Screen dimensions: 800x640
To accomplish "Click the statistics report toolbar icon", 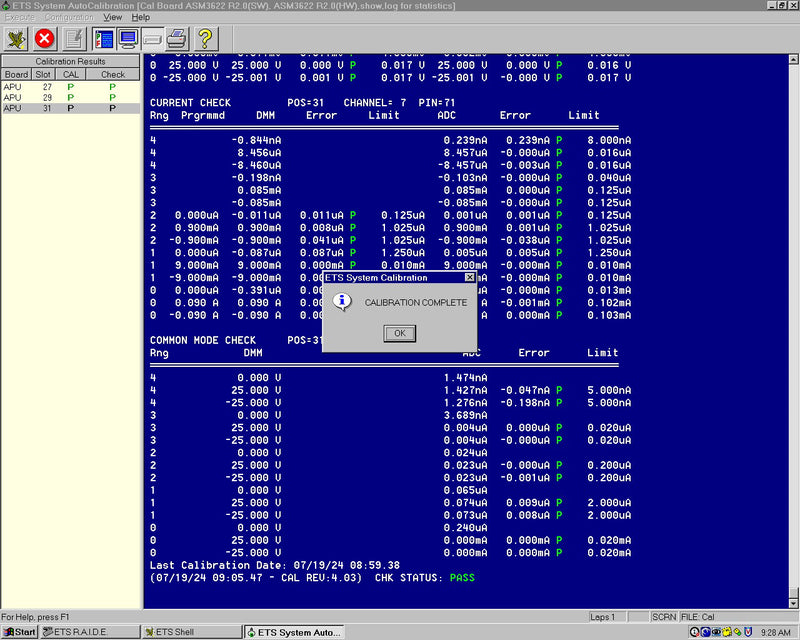I will pos(103,39).
